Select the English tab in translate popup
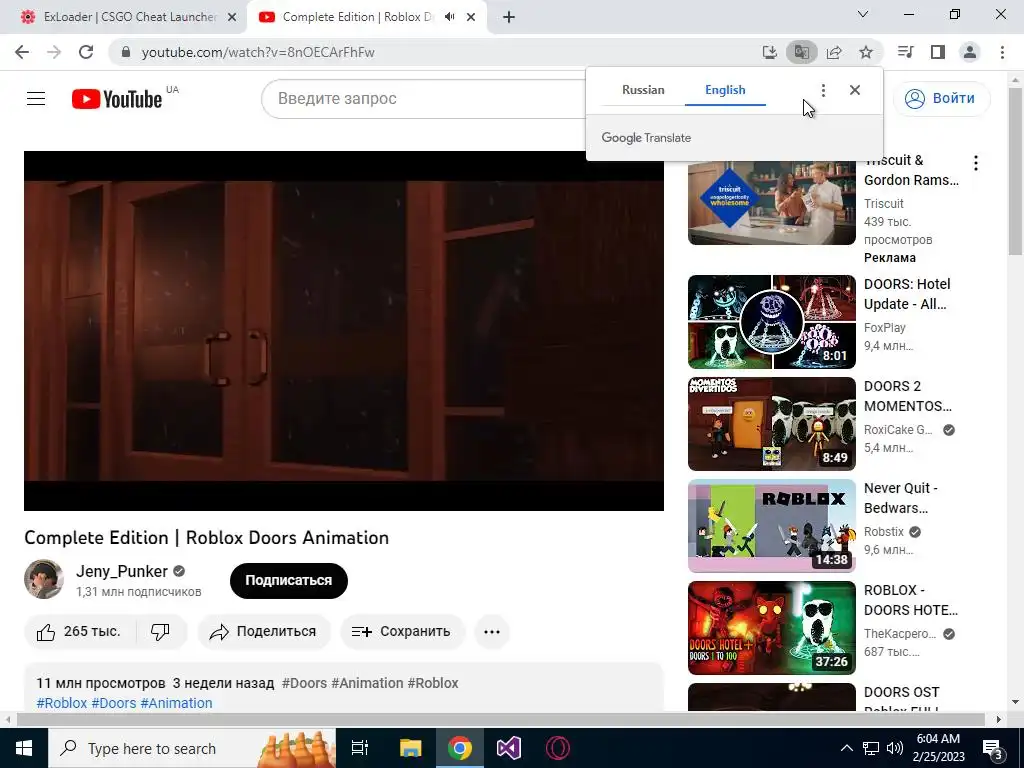Screen dimensions: 1024x768 pyautogui.click(x=725, y=90)
